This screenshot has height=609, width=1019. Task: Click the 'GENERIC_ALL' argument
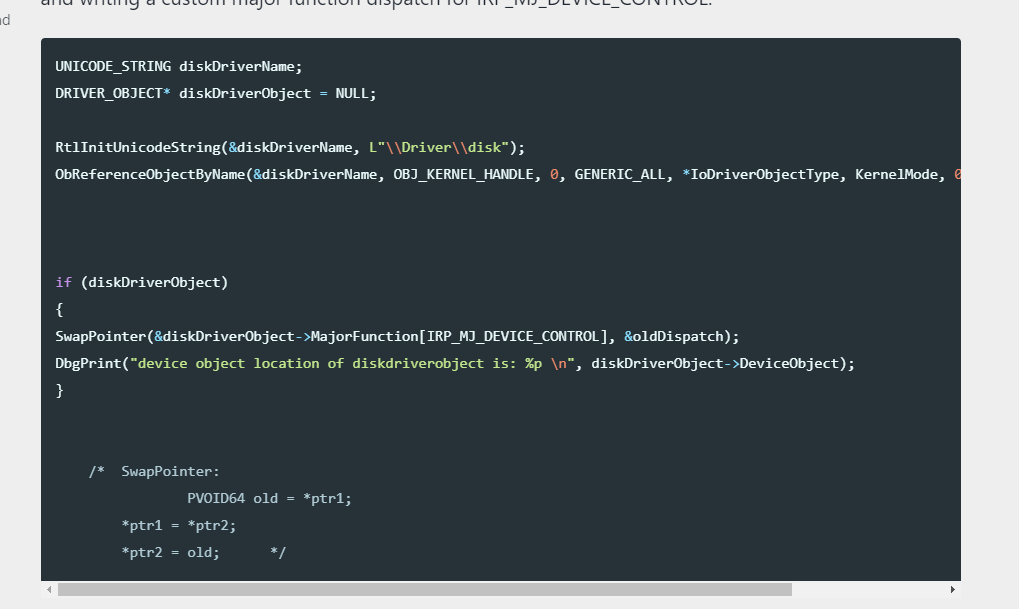(619, 175)
